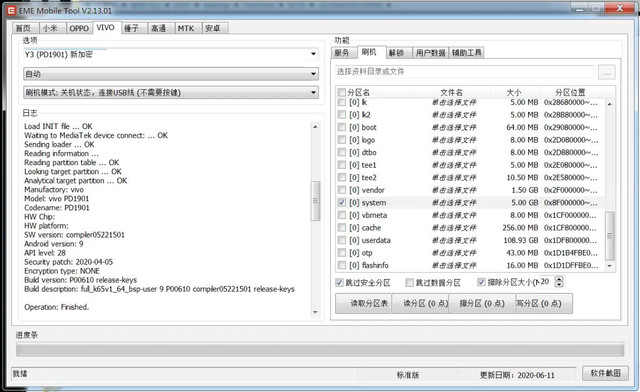This screenshot has width=640, height=392.
Task: Click the file name cell of the userdata row
Action: click(x=454, y=240)
